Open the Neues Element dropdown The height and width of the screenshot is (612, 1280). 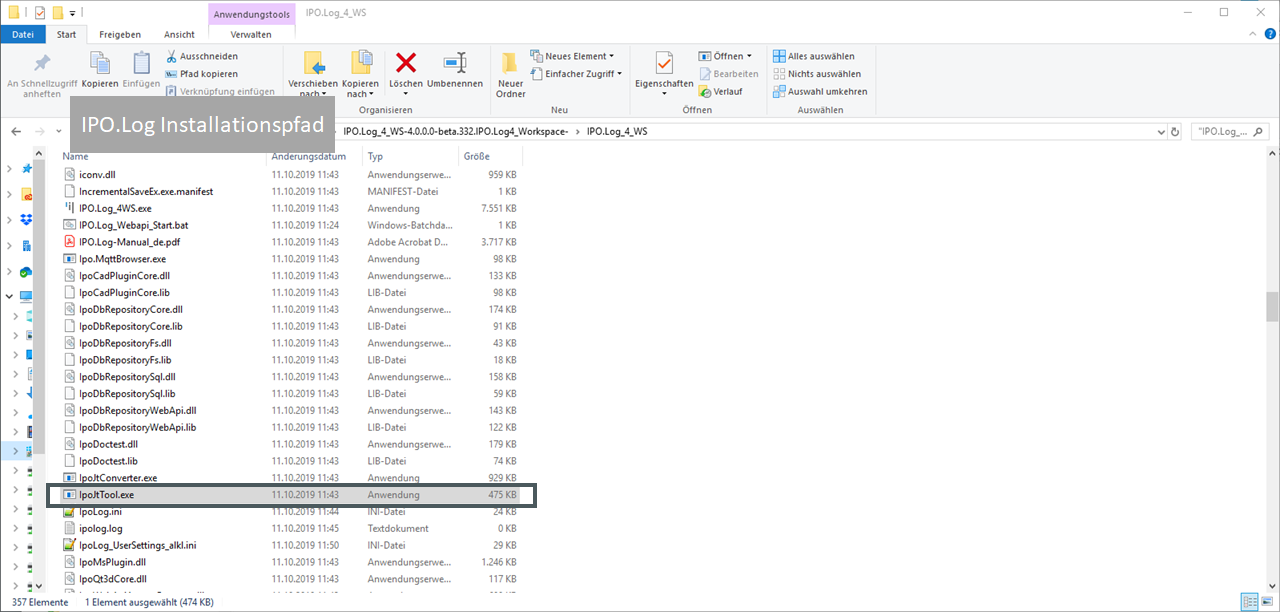click(572, 56)
